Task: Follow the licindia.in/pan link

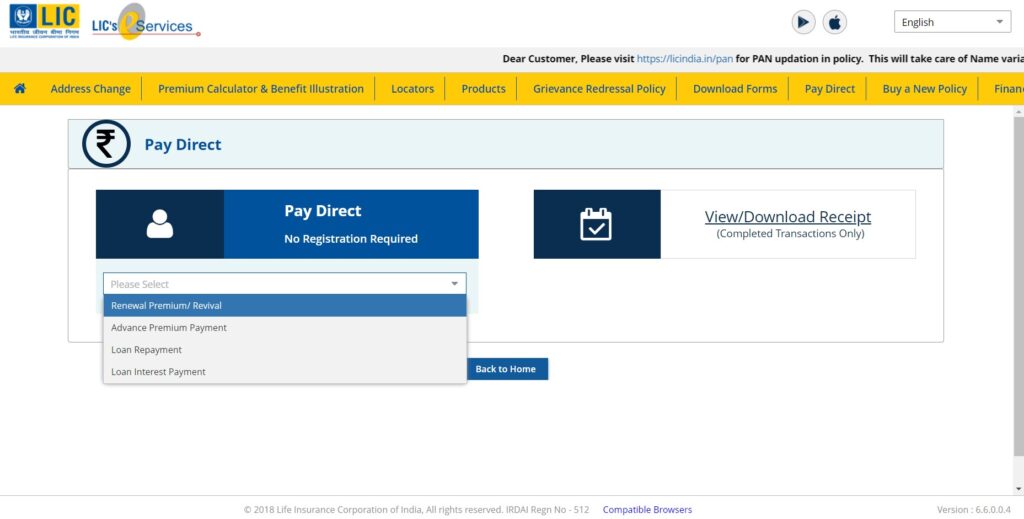Action: 684,59
